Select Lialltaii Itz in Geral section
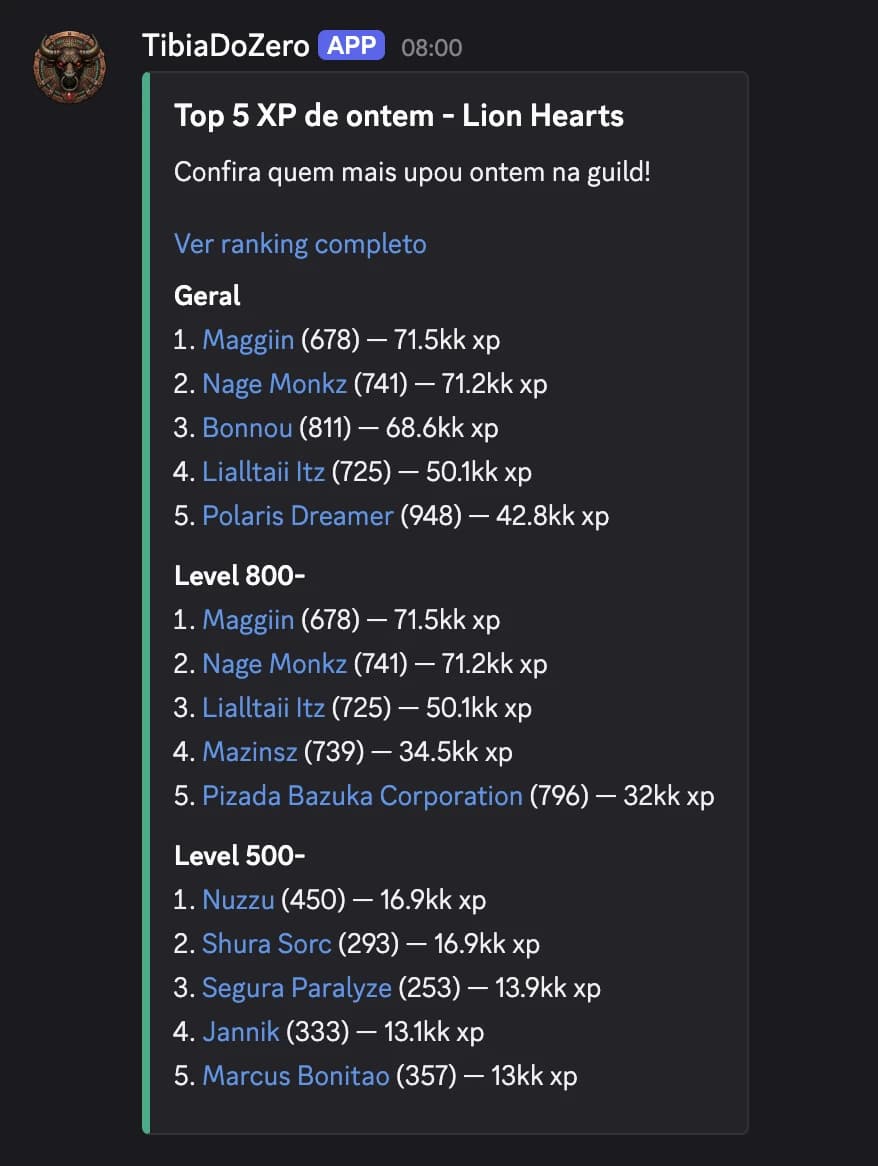The image size is (878, 1166). (262, 471)
